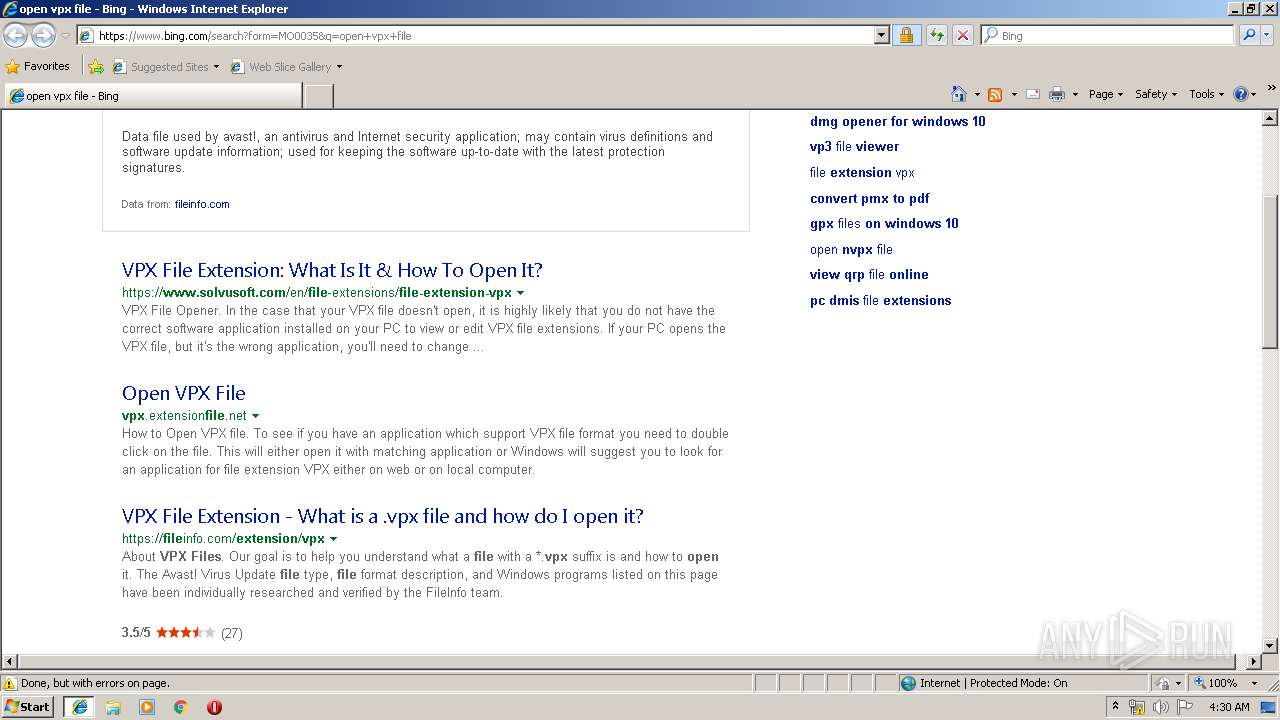
Task: Open 'VPX File Extension: What Is It' result
Action: tap(332, 270)
